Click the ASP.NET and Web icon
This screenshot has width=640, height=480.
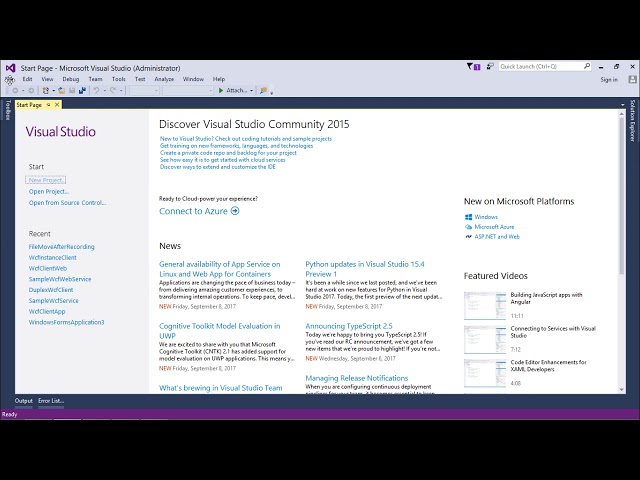[469, 236]
